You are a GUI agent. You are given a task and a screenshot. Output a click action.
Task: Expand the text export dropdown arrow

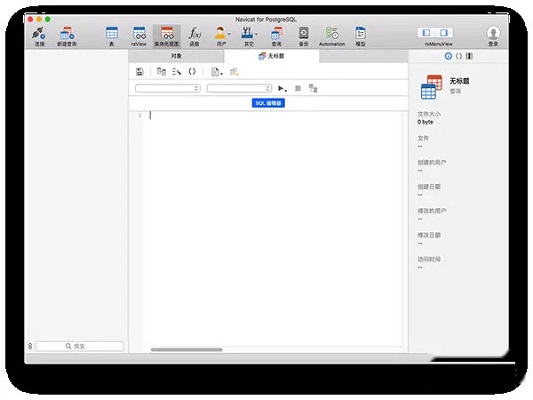[x=221, y=73]
